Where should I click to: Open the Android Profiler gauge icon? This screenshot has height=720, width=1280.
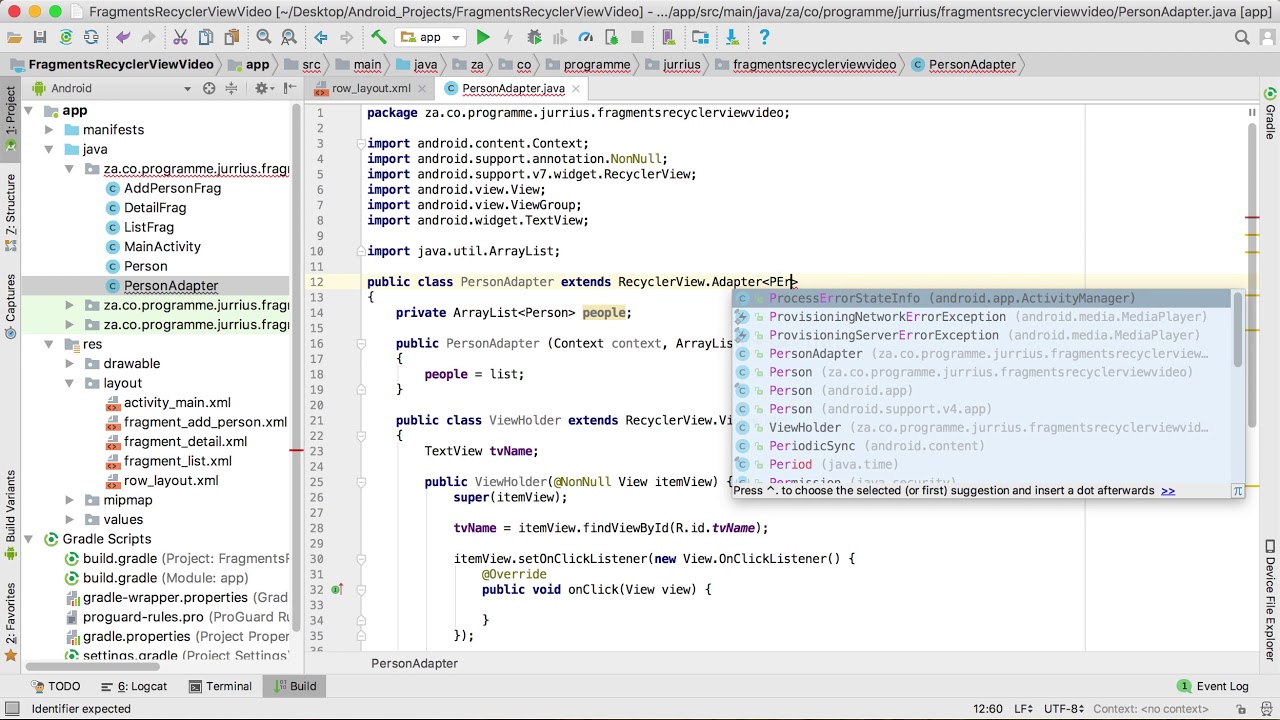pyautogui.click(x=586, y=37)
